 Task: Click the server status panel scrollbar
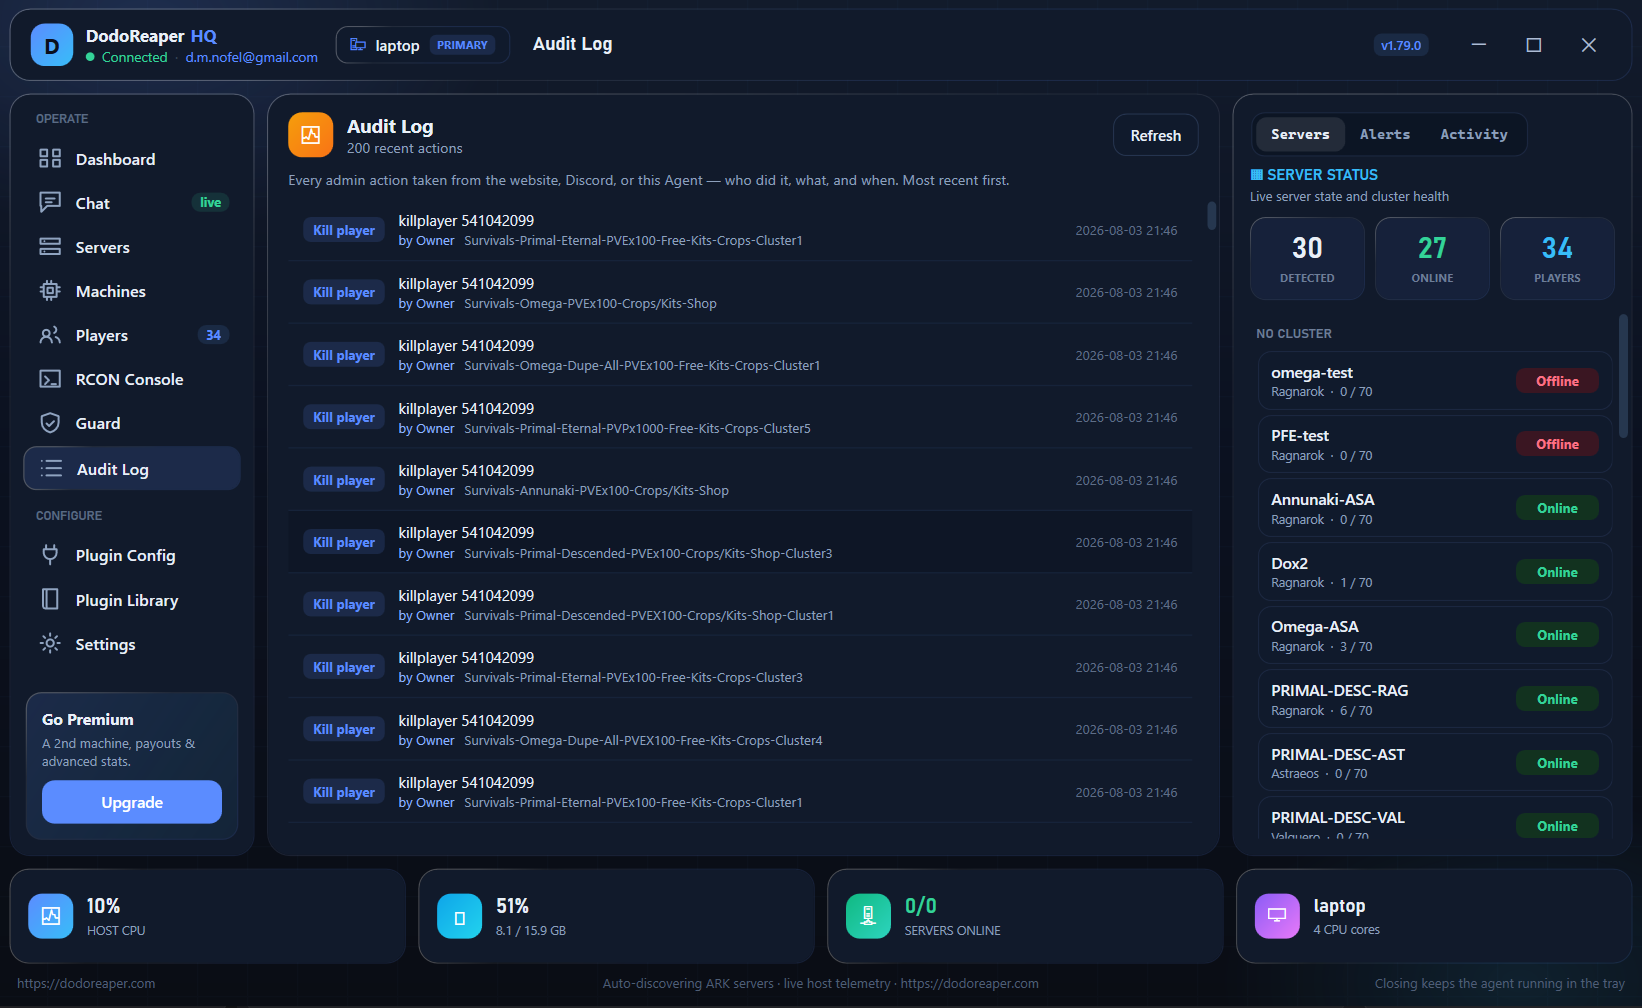(1623, 376)
